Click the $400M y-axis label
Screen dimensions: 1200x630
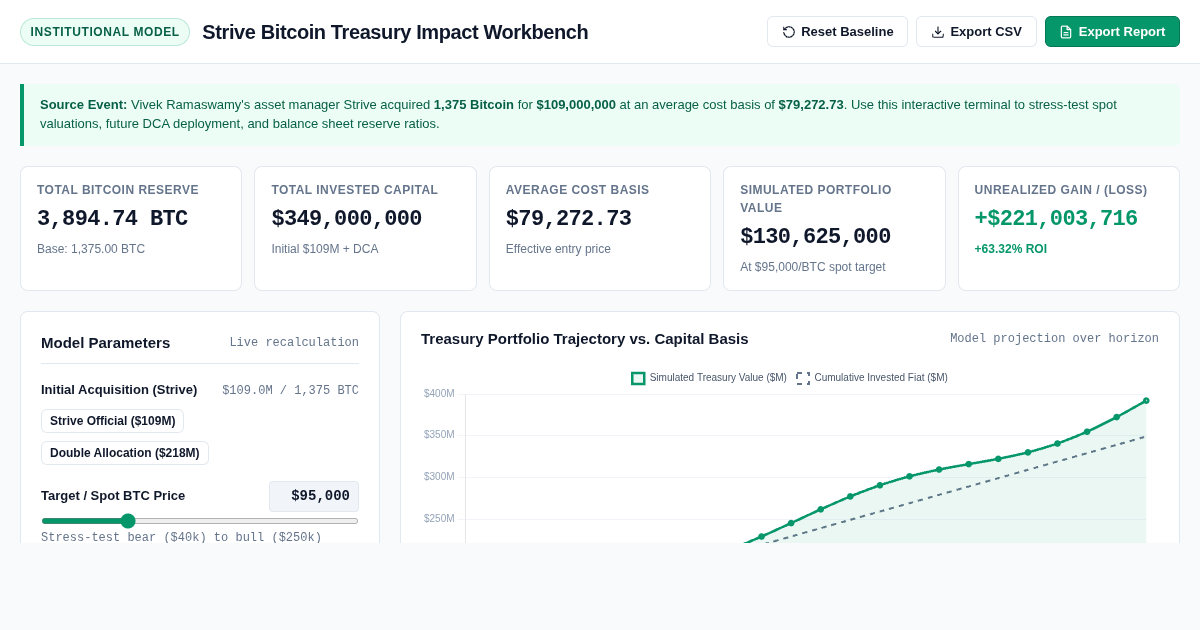point(439,393)
